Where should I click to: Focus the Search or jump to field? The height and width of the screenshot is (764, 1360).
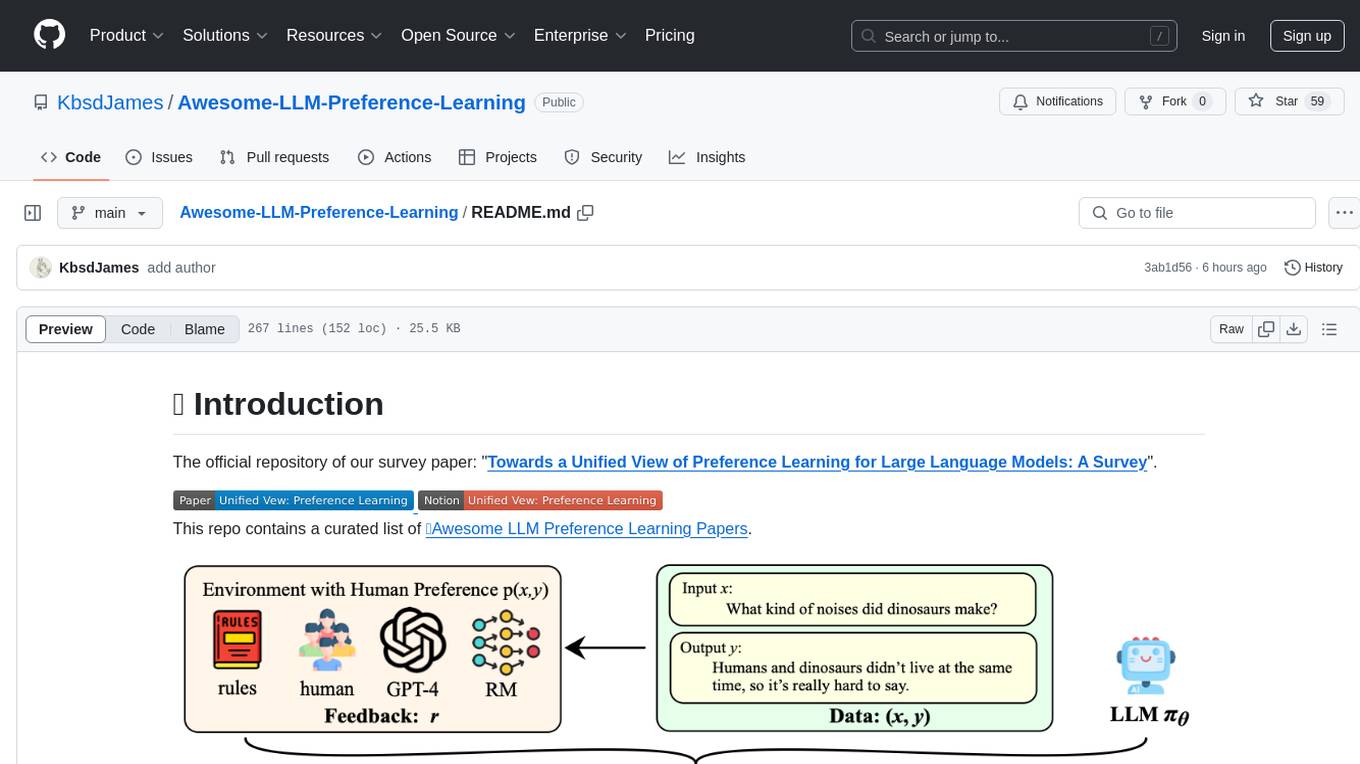coord(1015,36)
